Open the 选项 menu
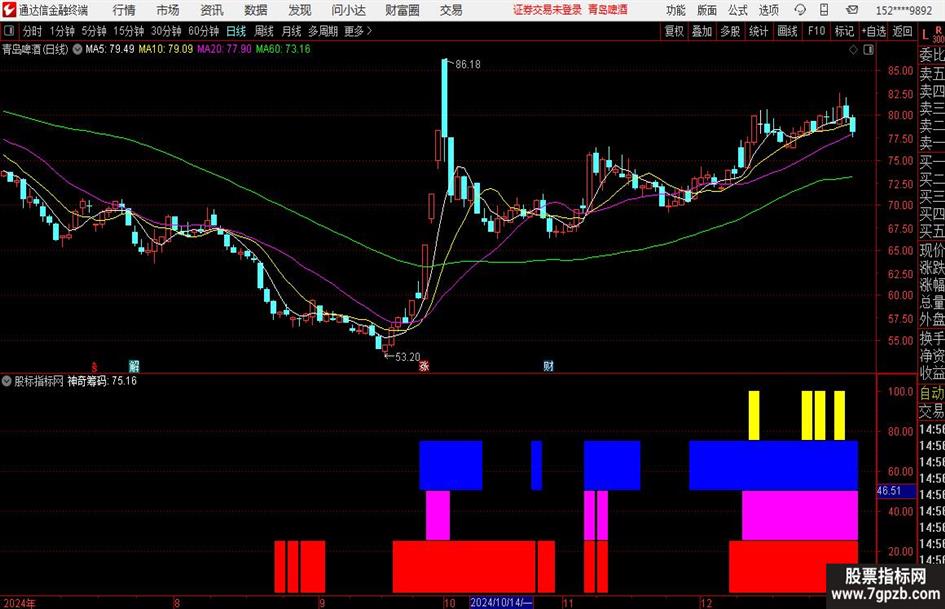 [768, 10]
